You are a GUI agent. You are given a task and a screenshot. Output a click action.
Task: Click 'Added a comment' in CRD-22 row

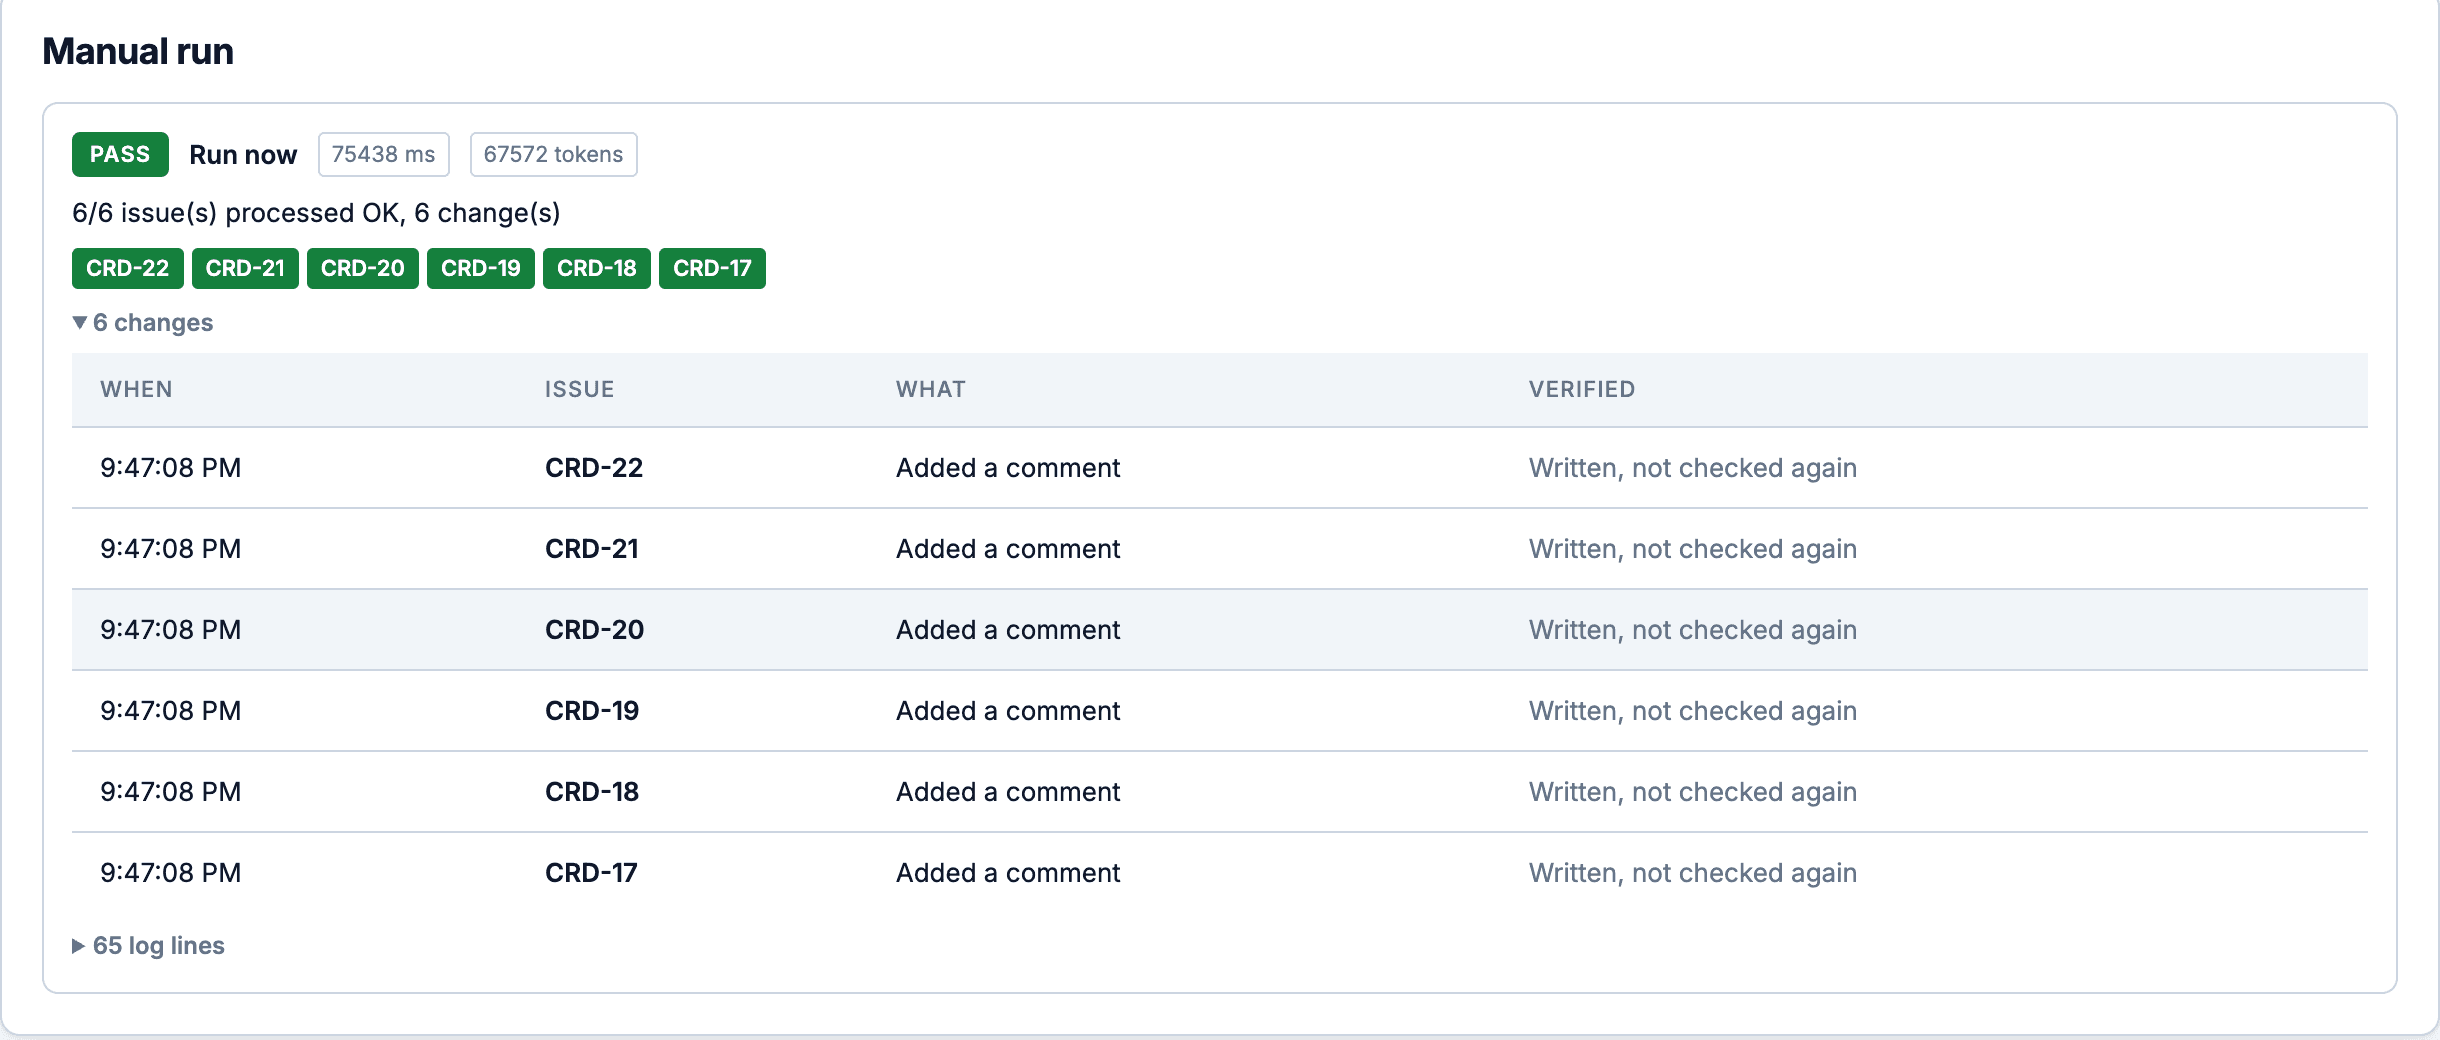click(x=1008, y=468)
